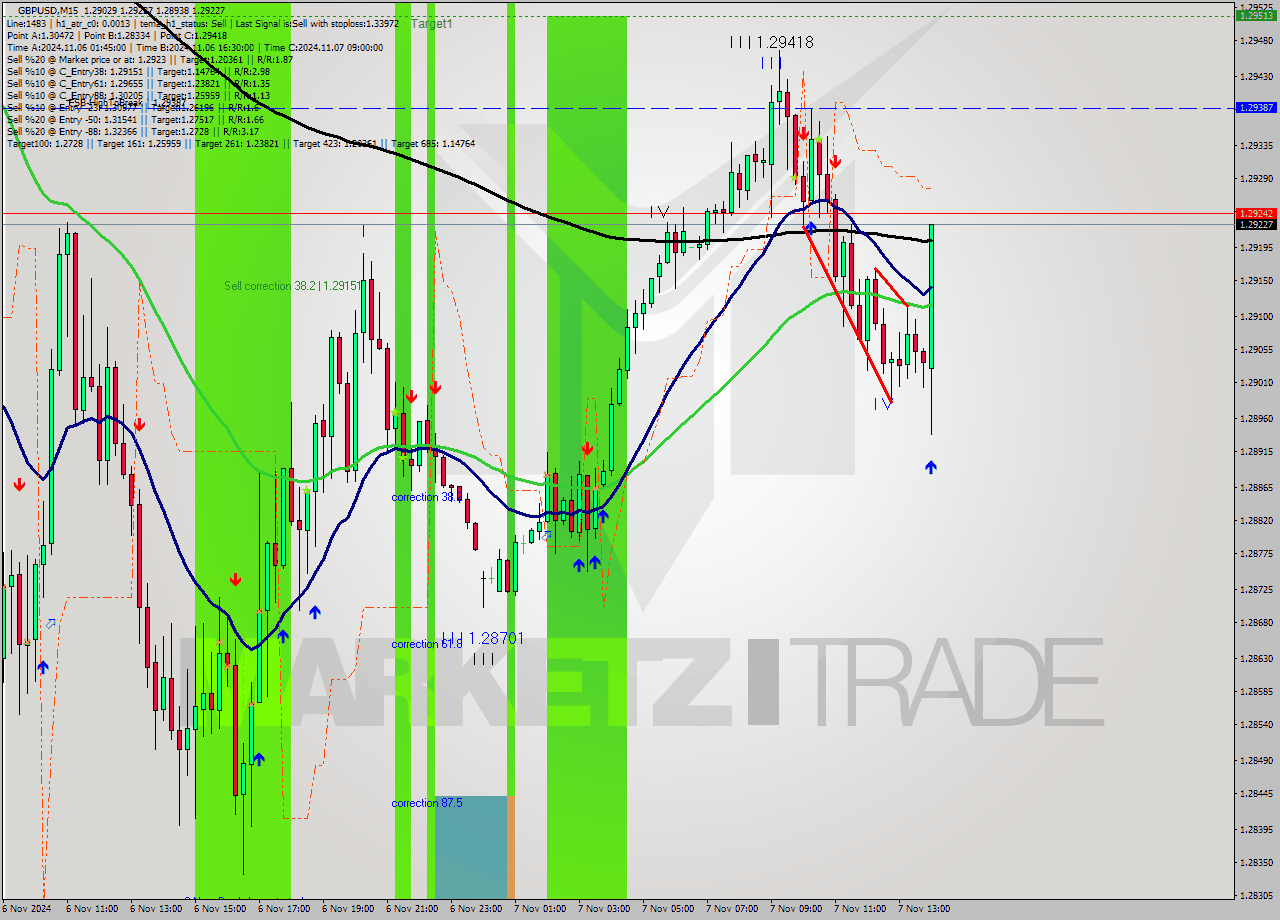Click the 1.28445 price scale value

tap(1256, 794)
